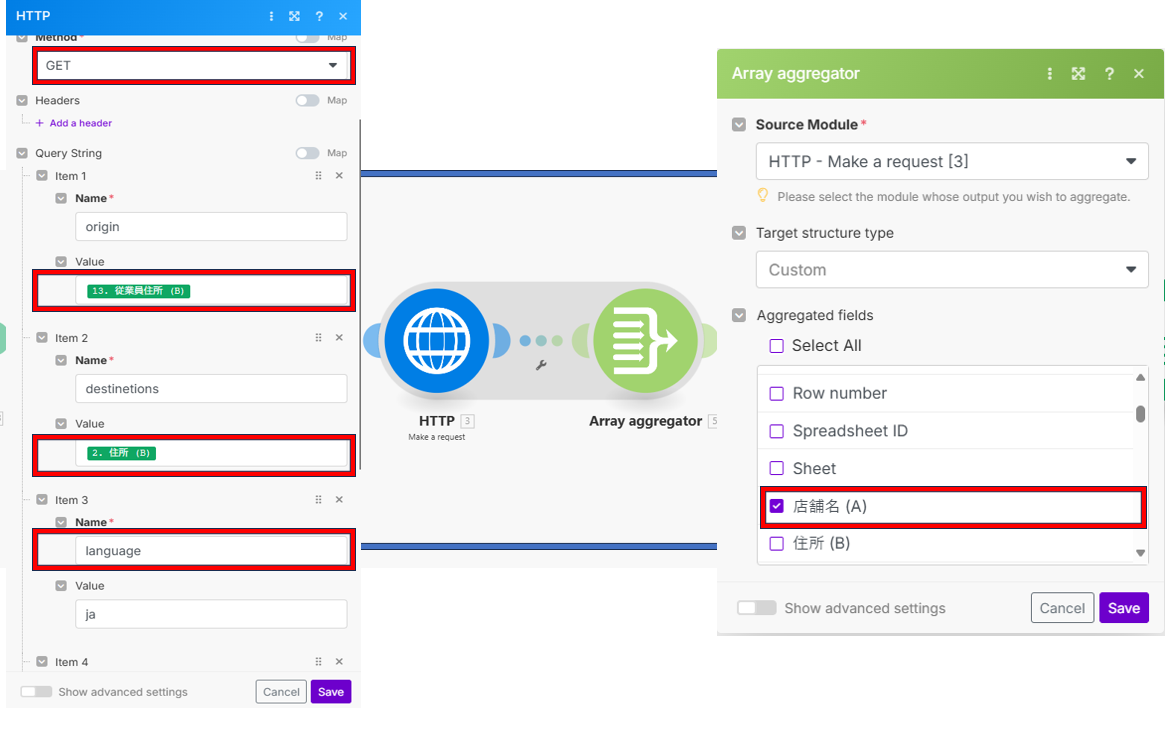Check the Spreadsheet ID field
1165x737 pixels.
pyautogui.click(x=776, y=431)
